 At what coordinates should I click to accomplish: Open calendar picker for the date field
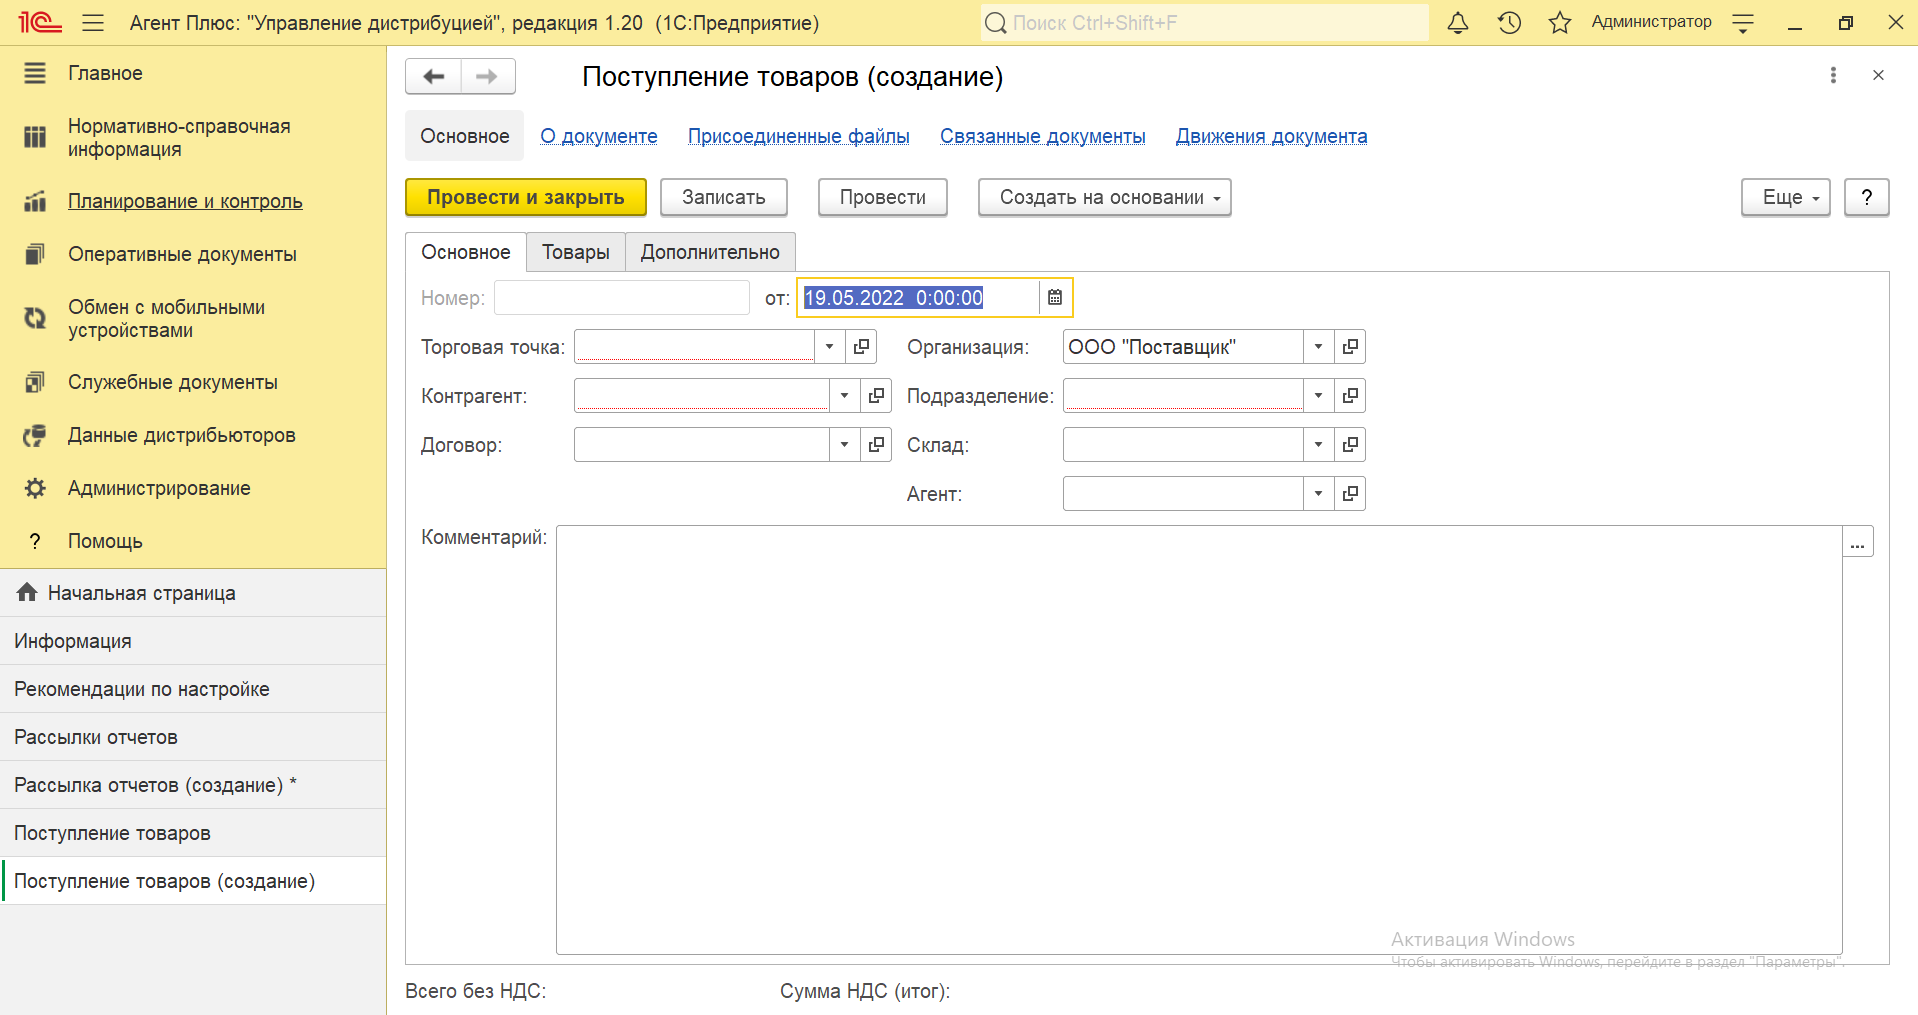click(x=1054, y=297)
